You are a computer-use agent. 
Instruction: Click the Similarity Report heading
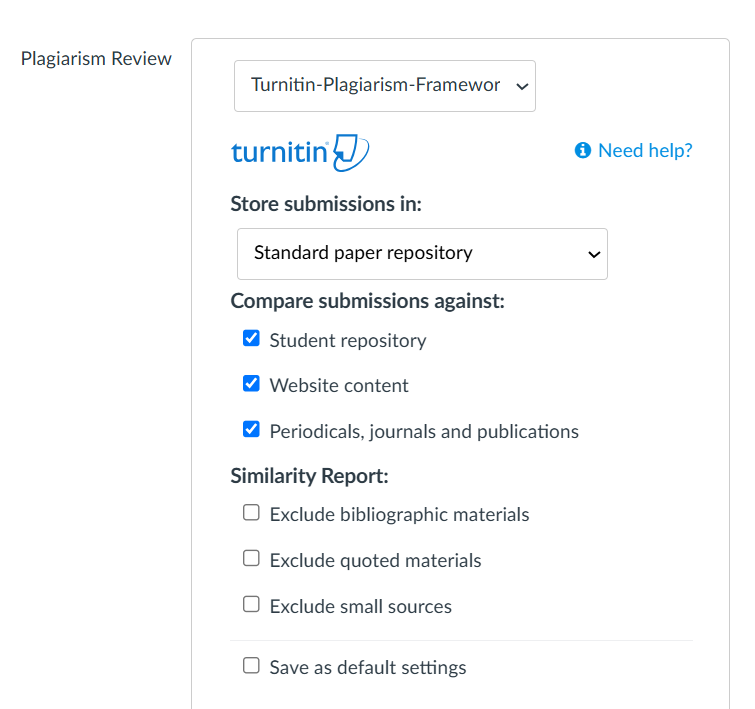(309, 476)
